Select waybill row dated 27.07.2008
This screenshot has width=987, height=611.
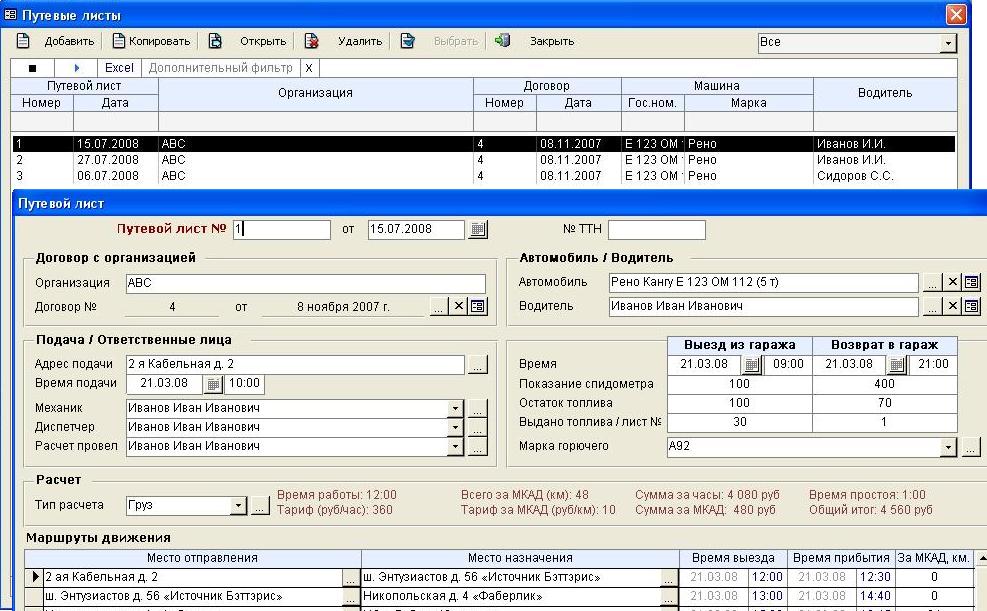[x=483, y=160]
